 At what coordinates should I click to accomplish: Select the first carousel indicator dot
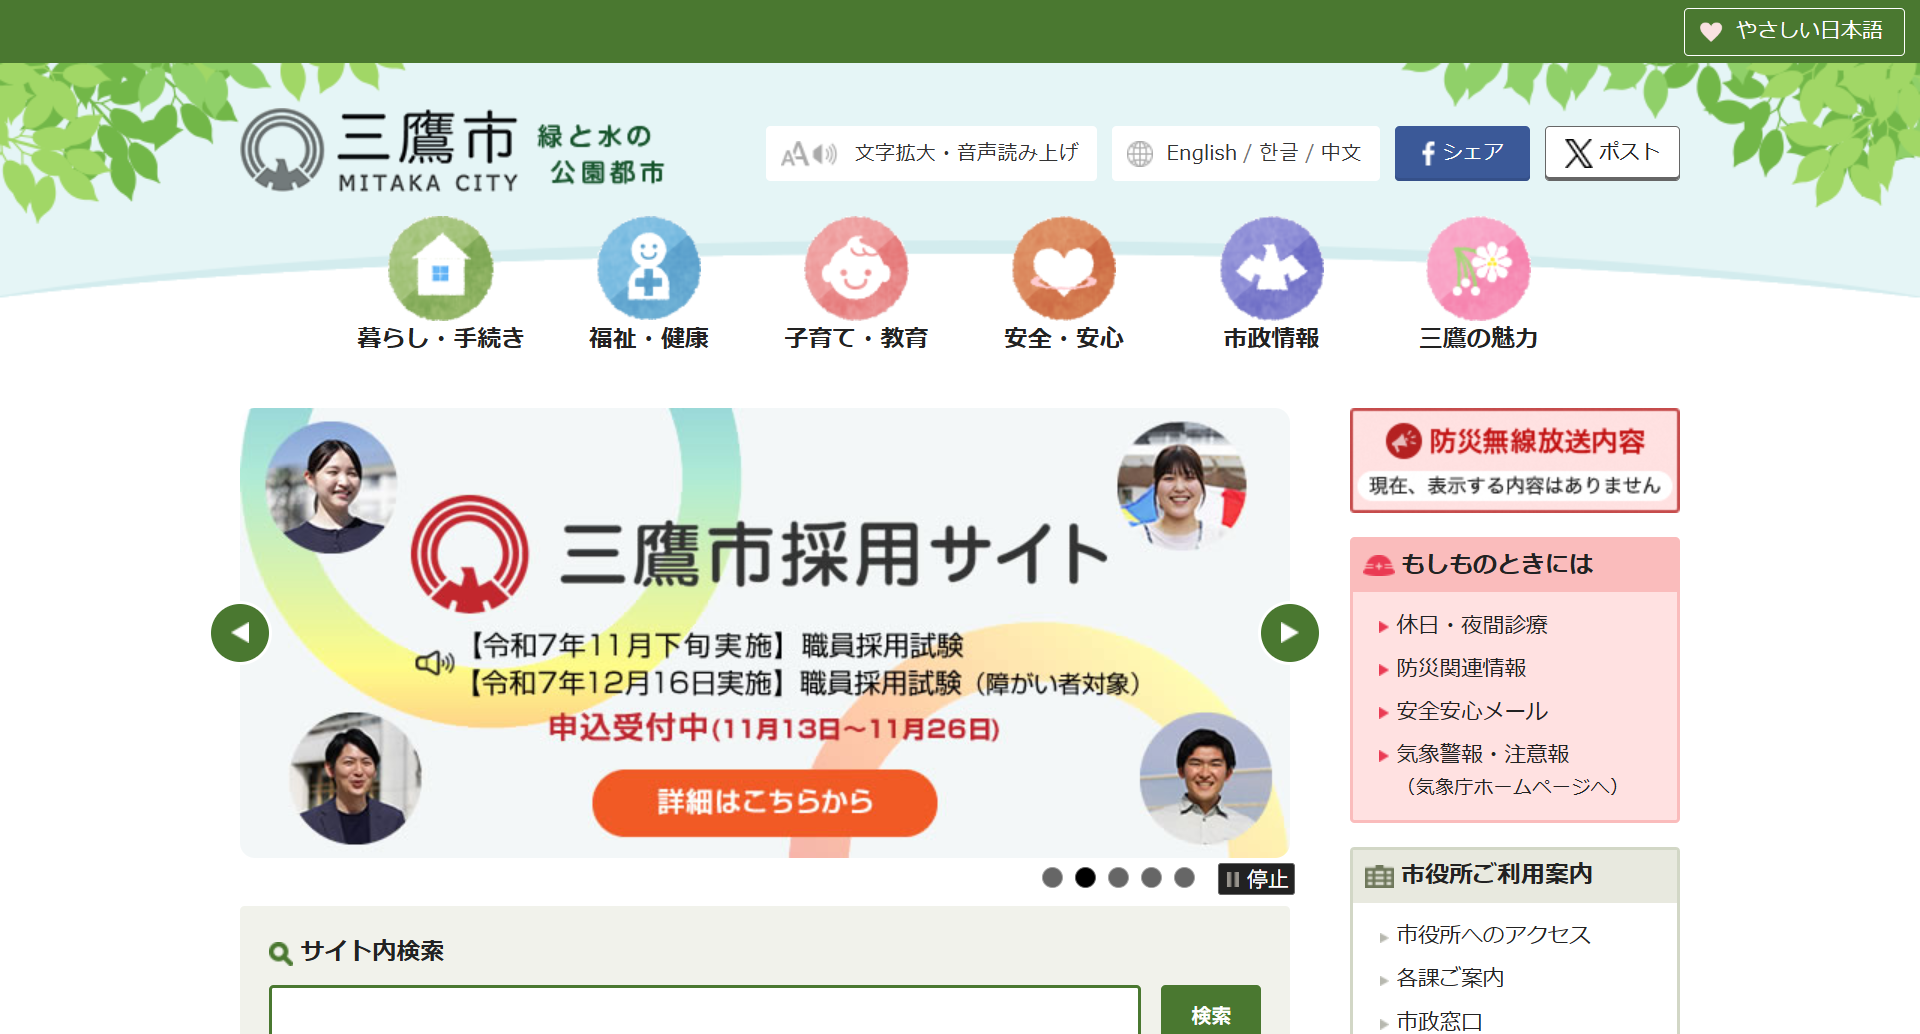click(x=1052, y=878)
